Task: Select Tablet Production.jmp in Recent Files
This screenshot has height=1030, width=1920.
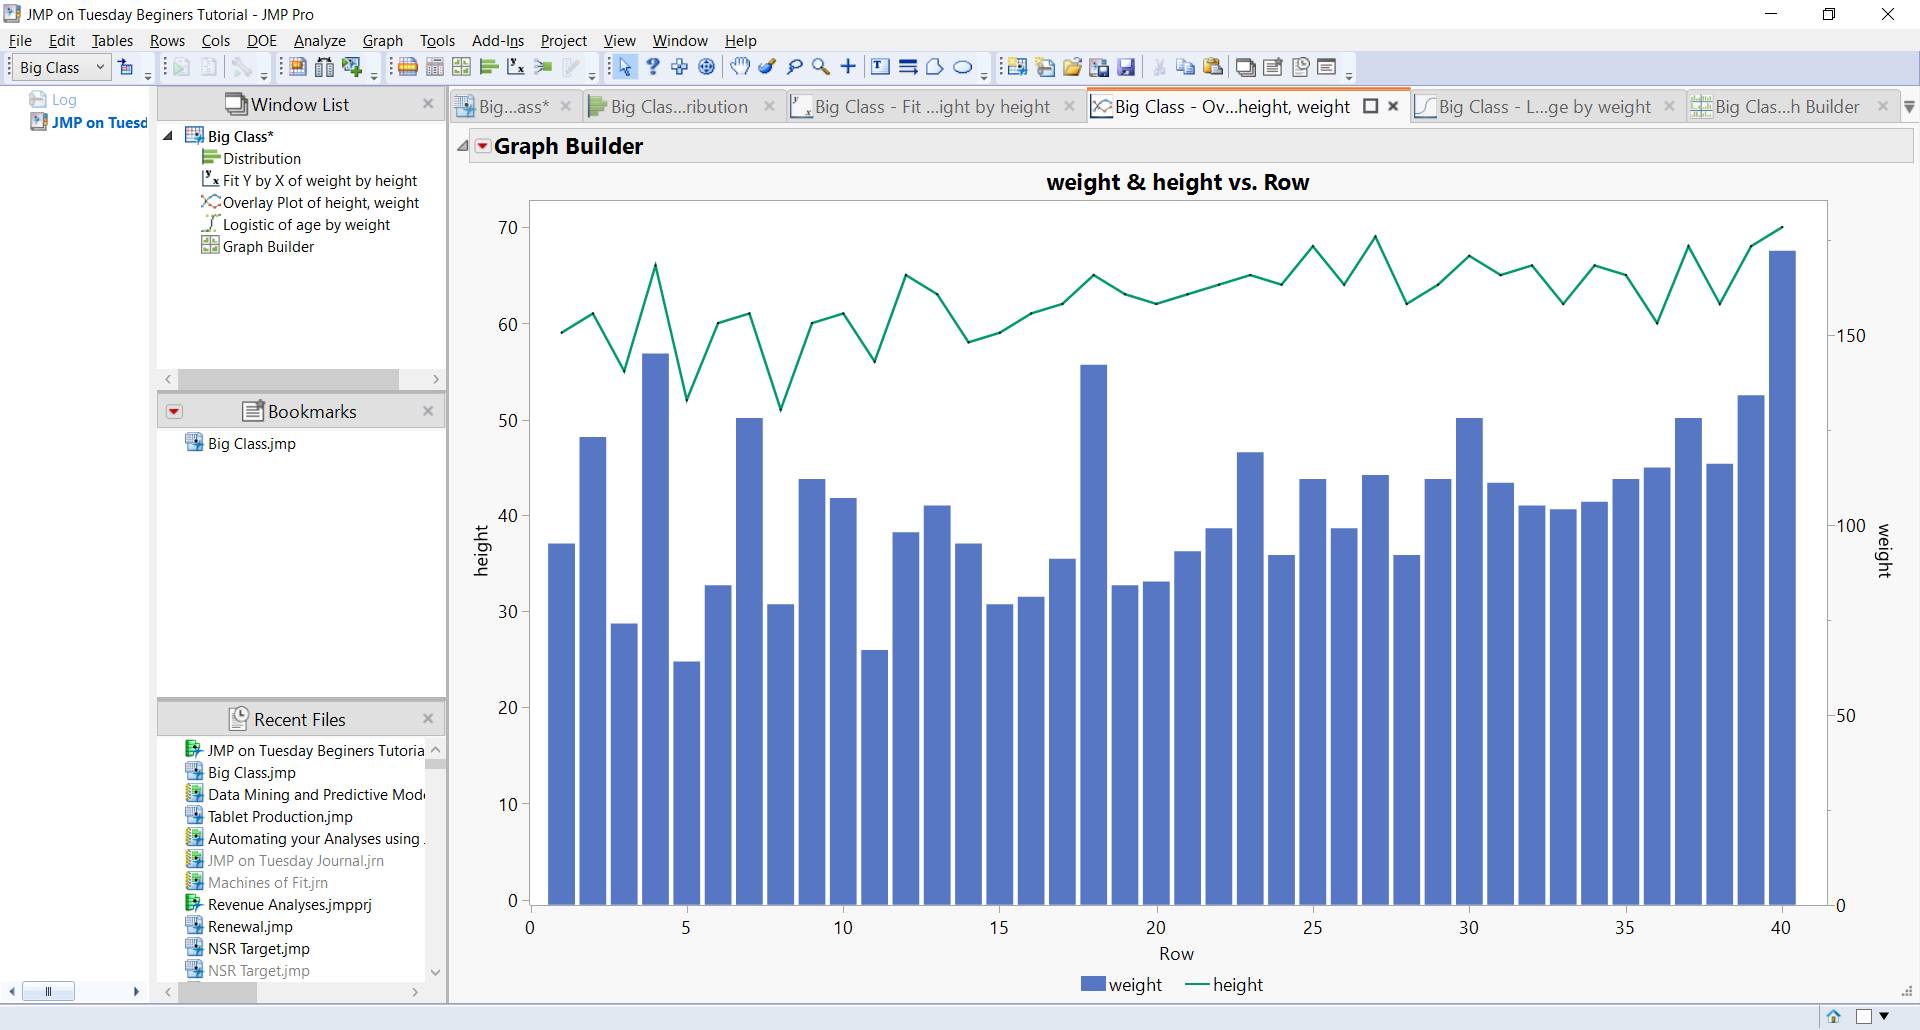Action: (x=279, y=816)
